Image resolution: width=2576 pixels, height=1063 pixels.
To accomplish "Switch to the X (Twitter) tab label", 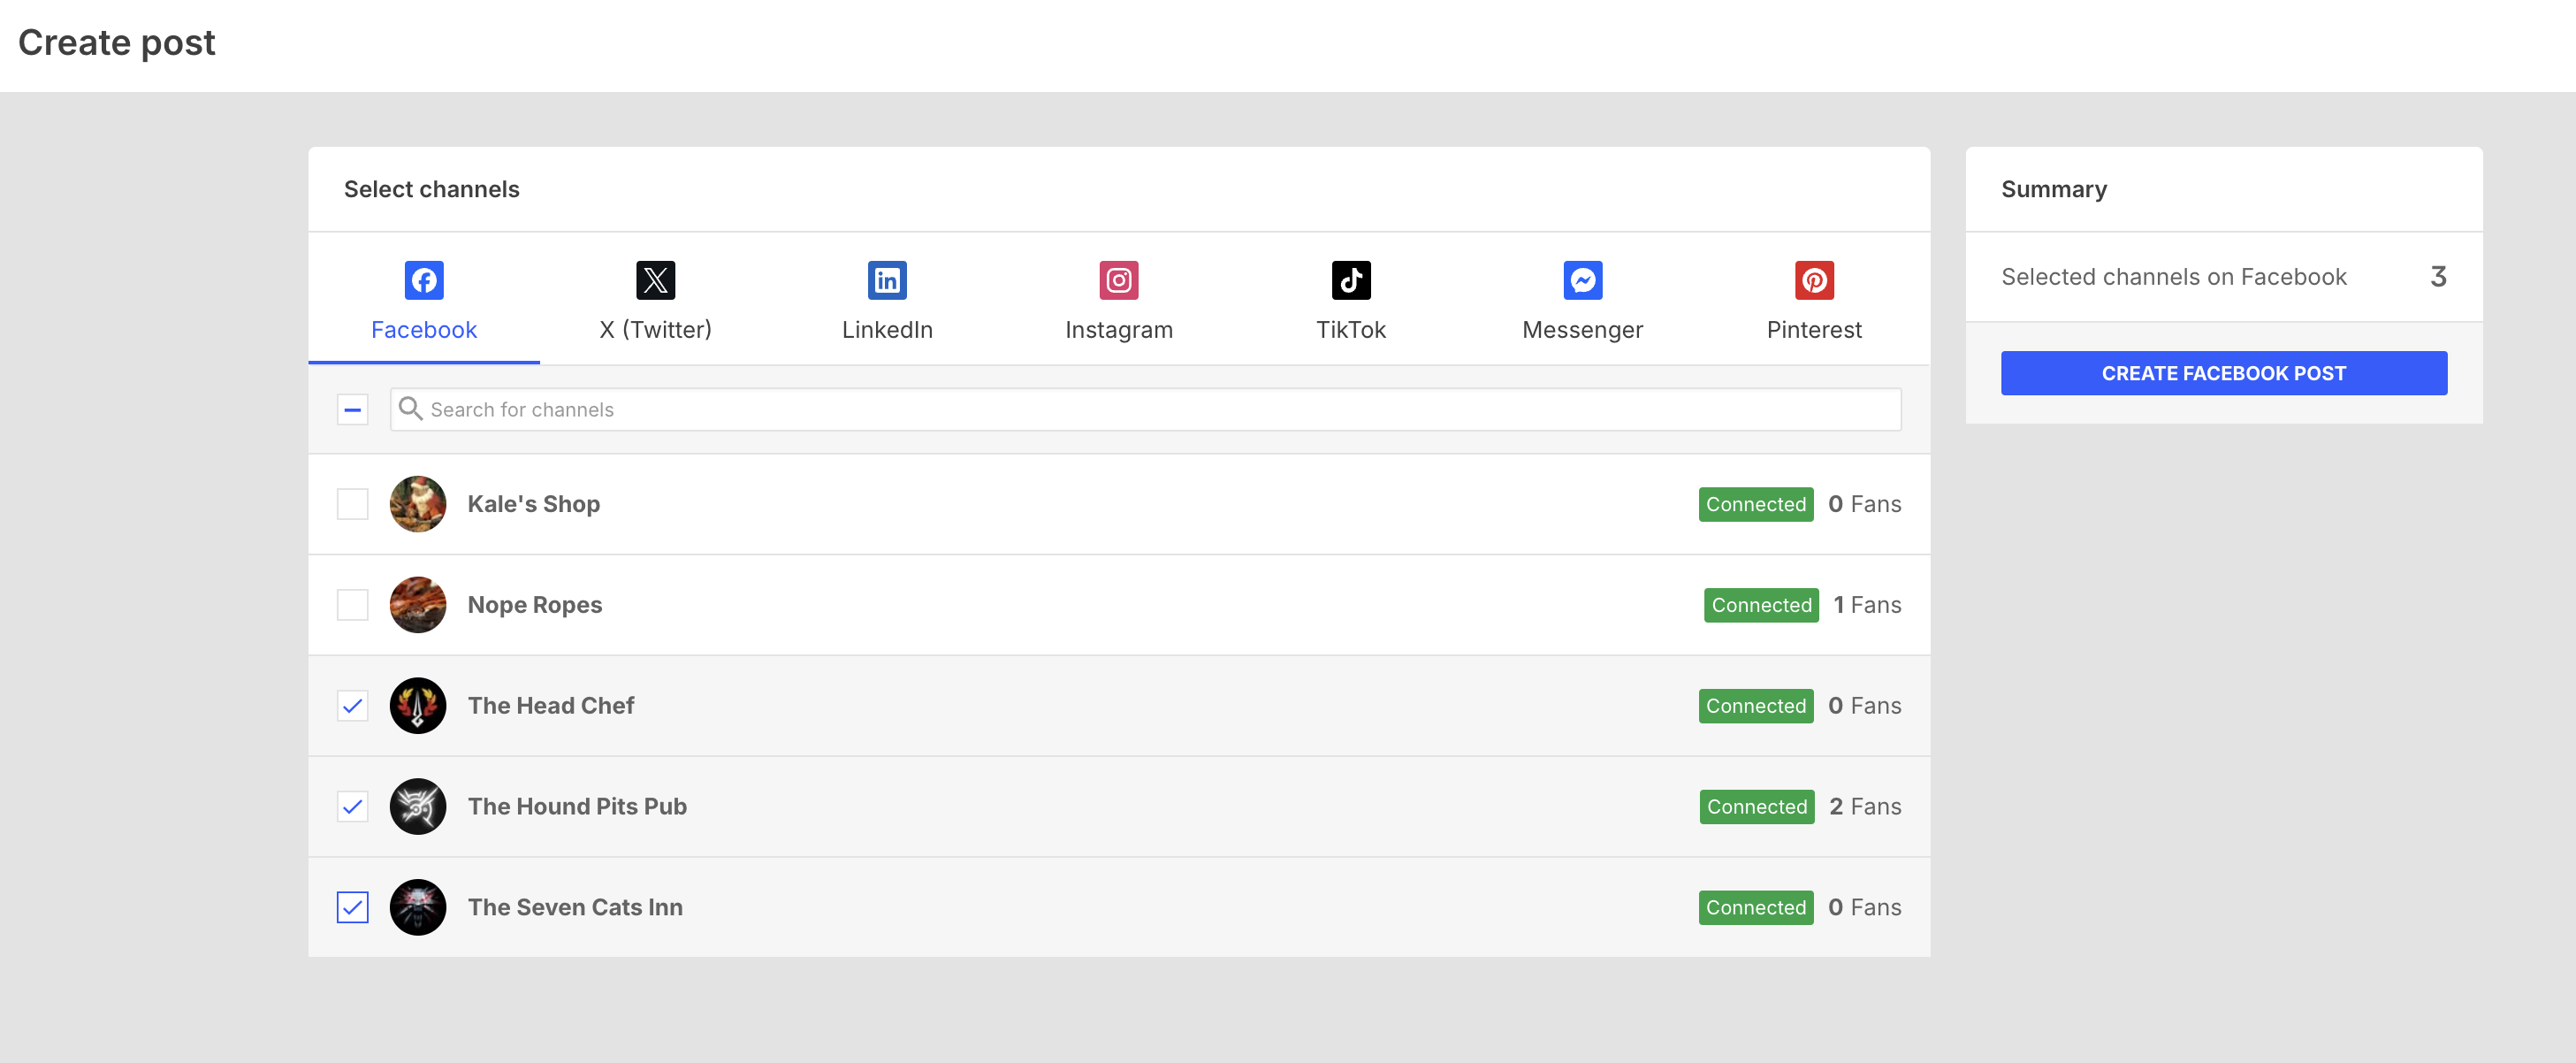I will [x=656, y=330].
